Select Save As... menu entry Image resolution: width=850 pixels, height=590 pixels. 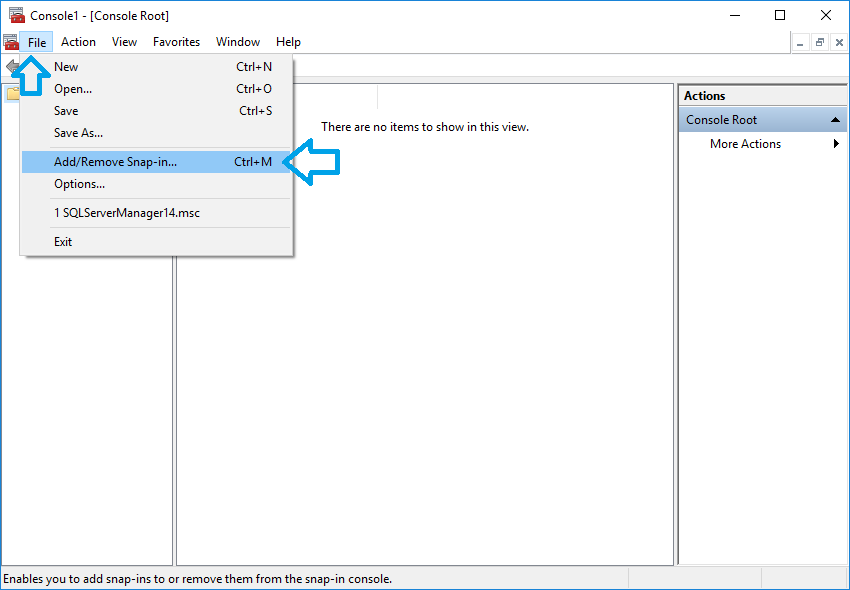(x=78, y=133)
